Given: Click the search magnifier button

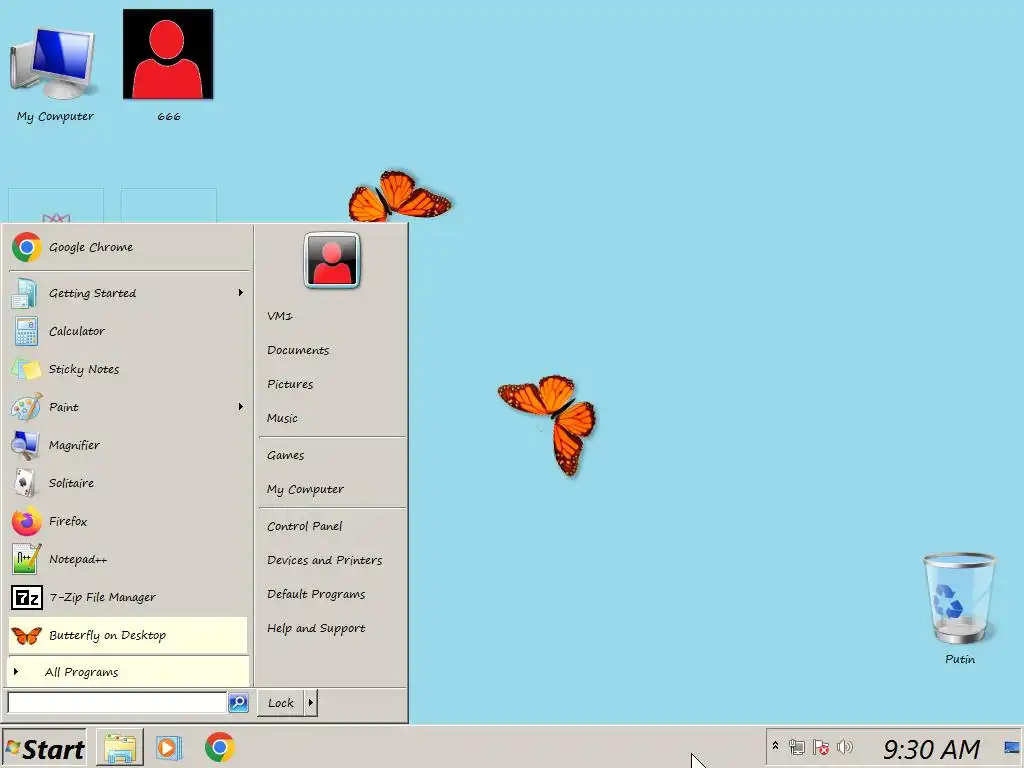Looking at the screenshot, I should (238, 703).
